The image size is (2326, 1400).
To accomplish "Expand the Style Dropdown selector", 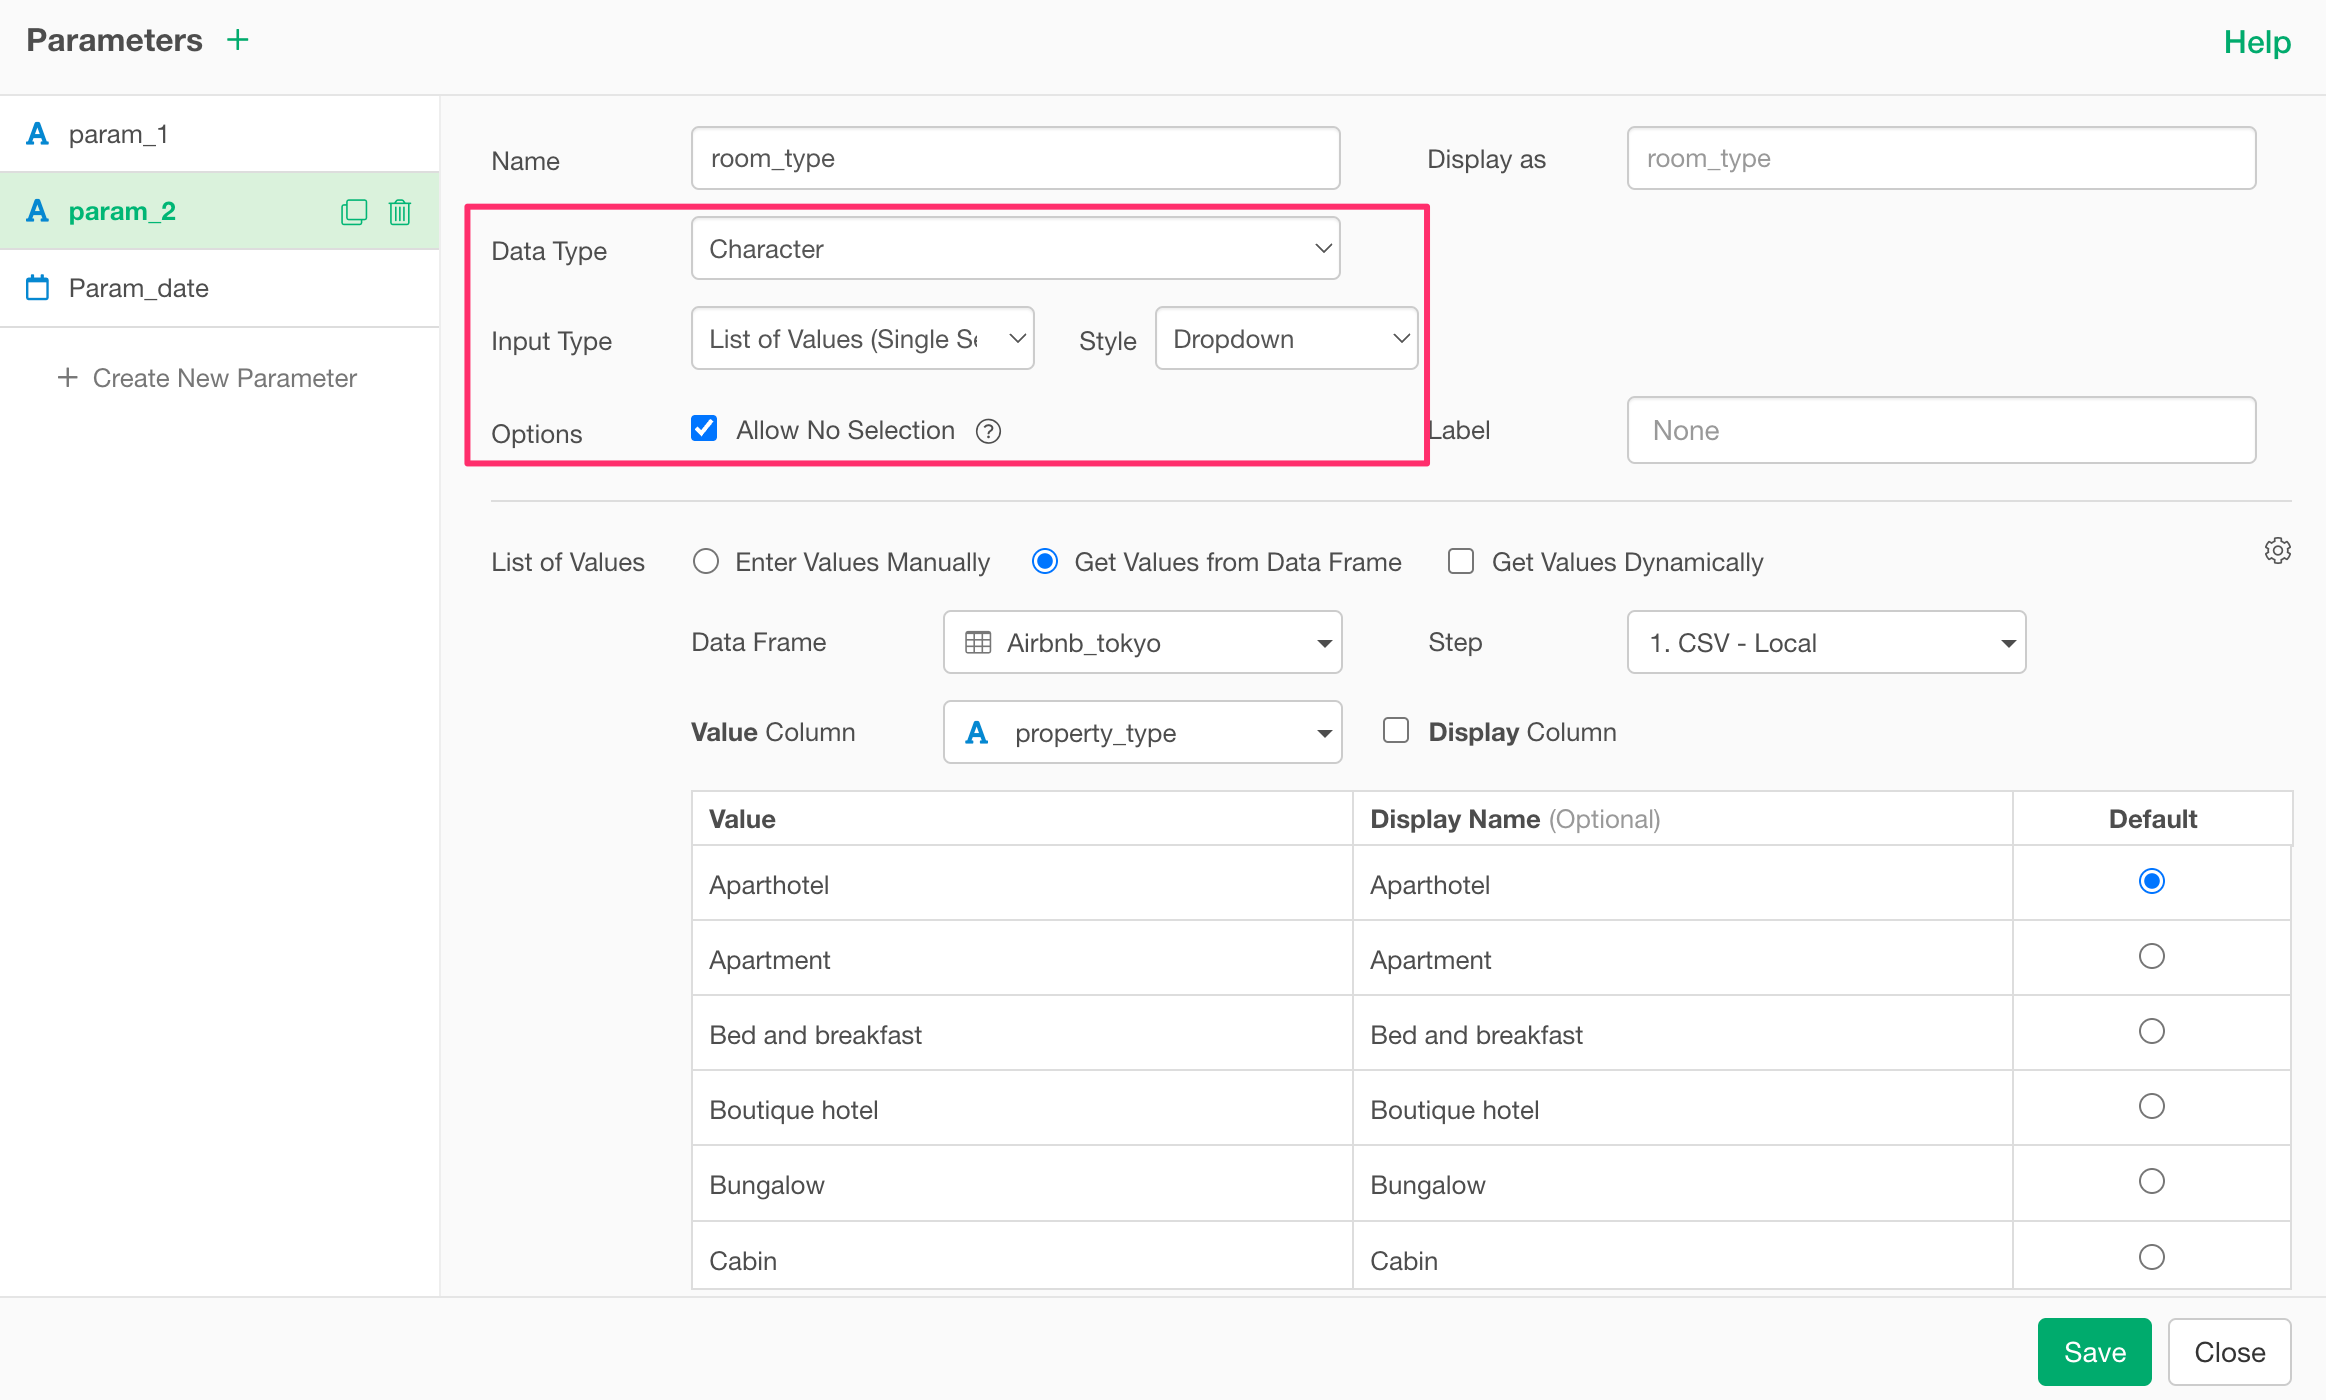I will coord(1286,339).
